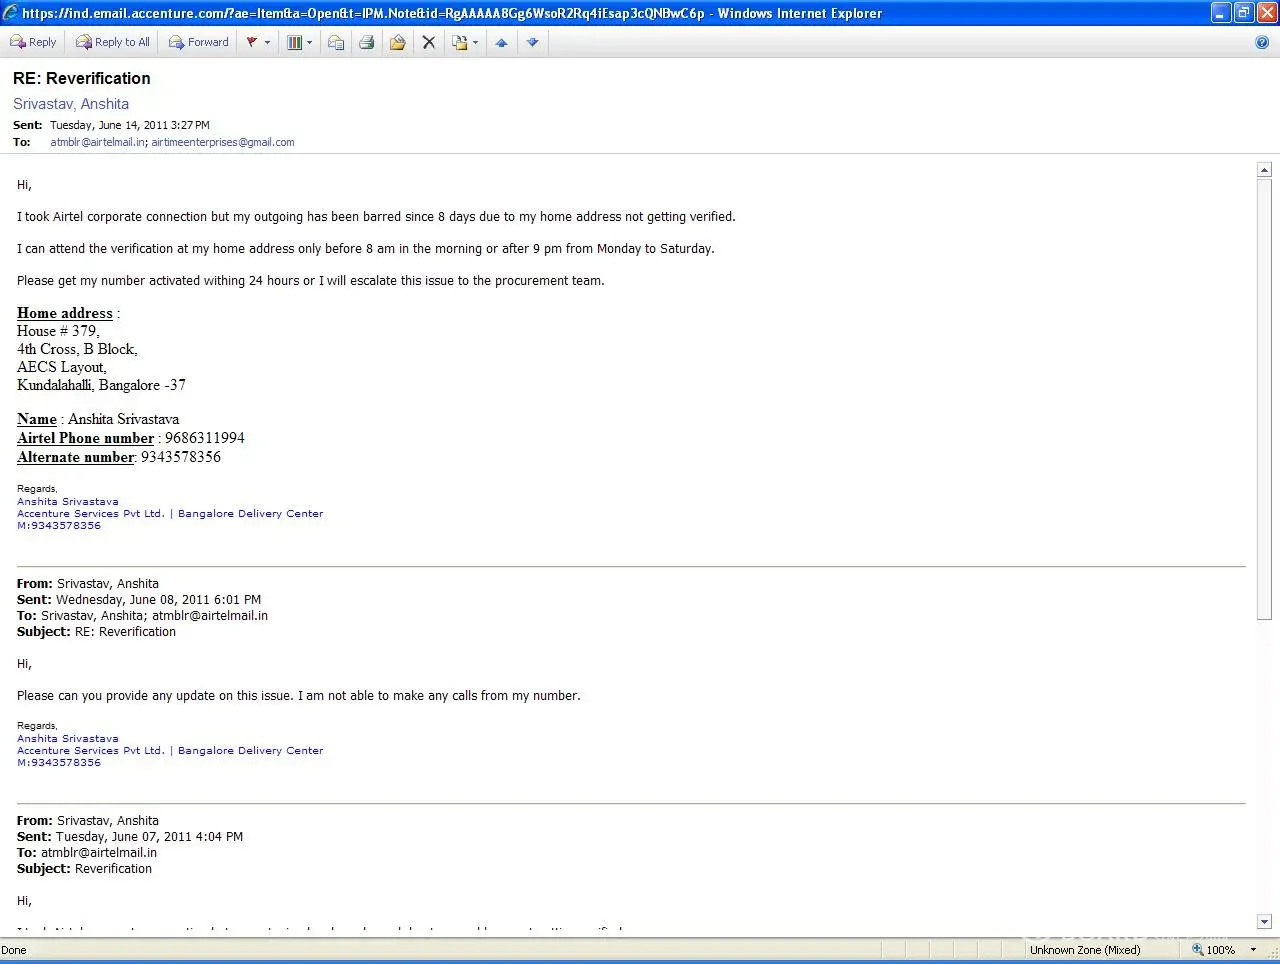Viewport: 1280px width, 964px height.
Task: Print the email using the printer icon
Action: point(367,42)
